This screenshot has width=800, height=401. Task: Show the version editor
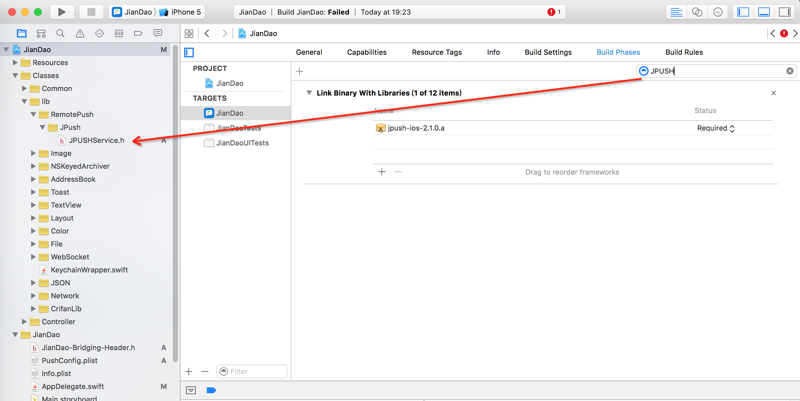(x=718, y=12)
